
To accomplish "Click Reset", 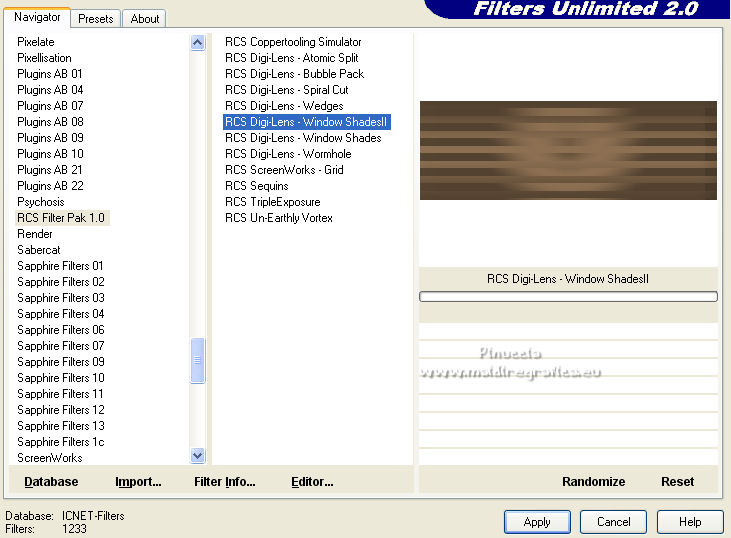I will click(677, 482).
